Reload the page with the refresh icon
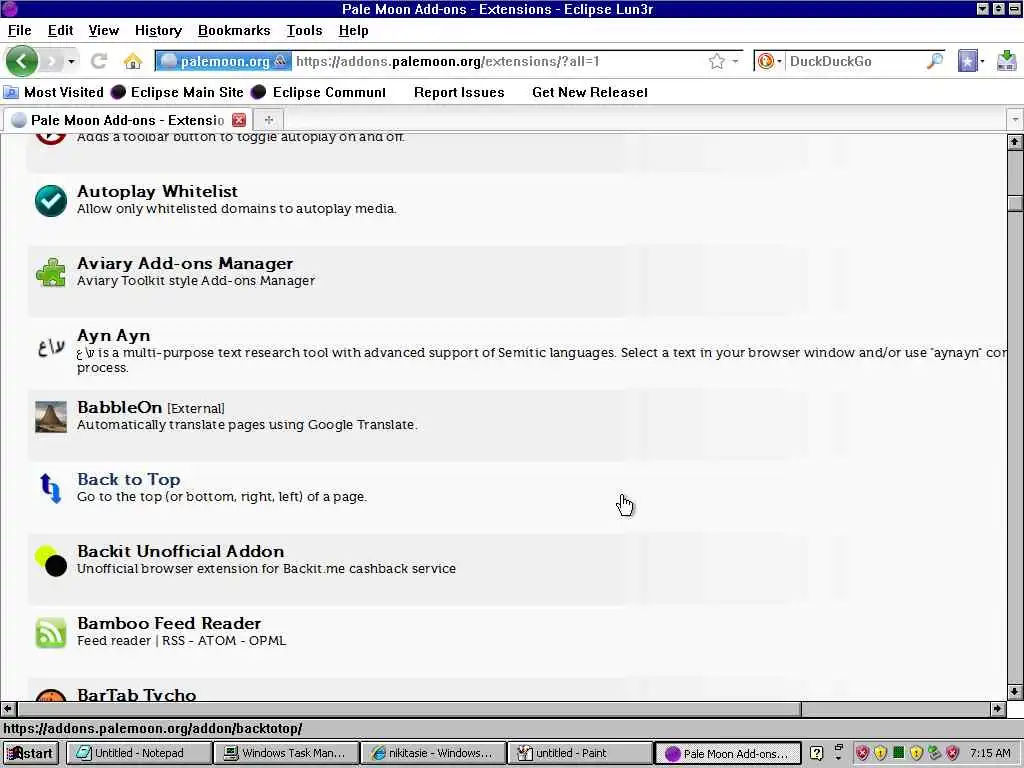Image resolution: width=1024 pixels, height=768 pixels. pos(99,61)
